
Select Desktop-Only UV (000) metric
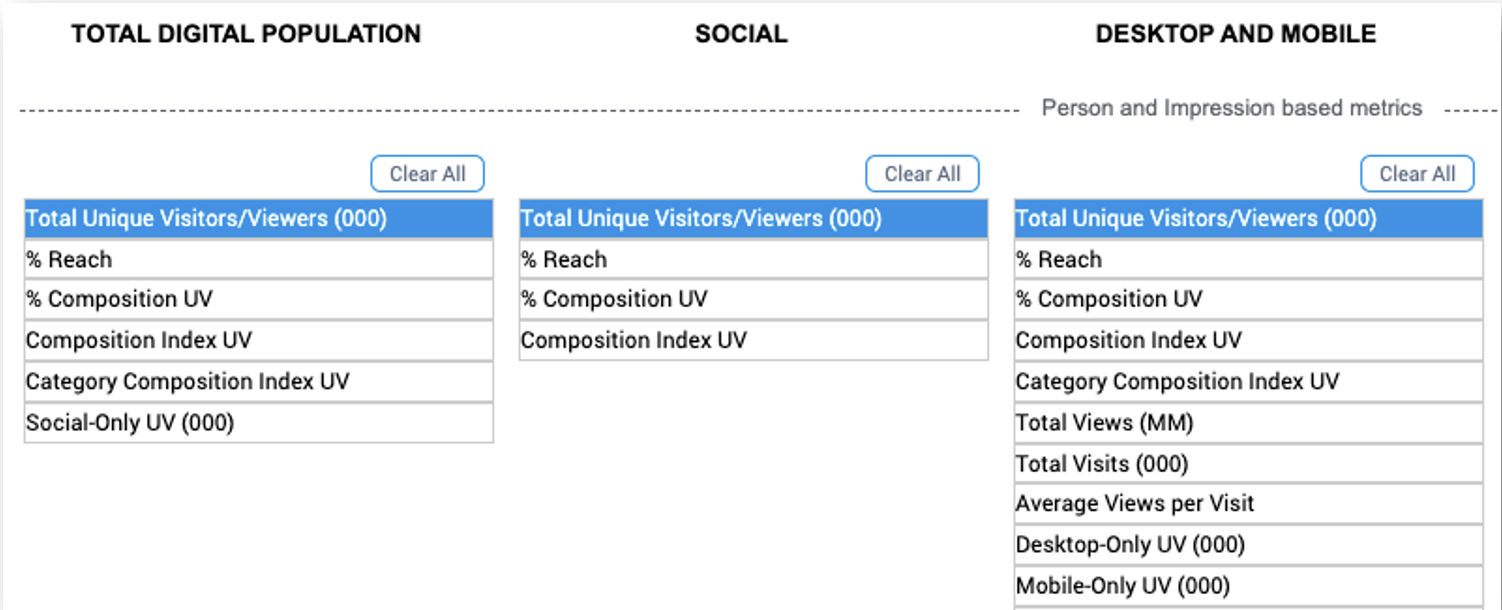[x=1249, y=545]
